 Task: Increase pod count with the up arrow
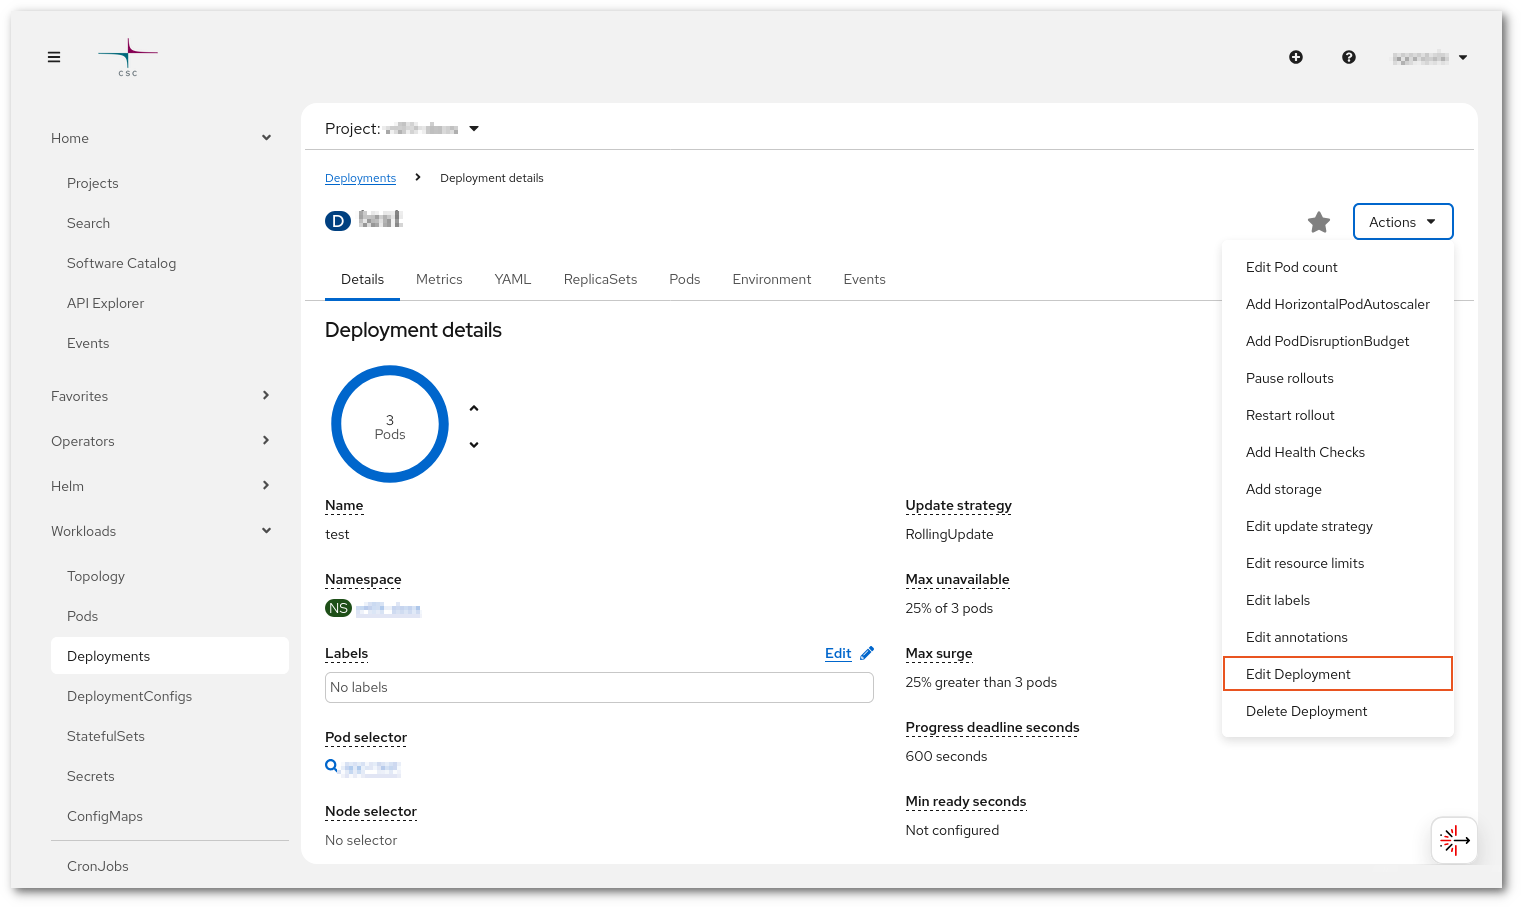pyautogui.click(x=473, y=408)
